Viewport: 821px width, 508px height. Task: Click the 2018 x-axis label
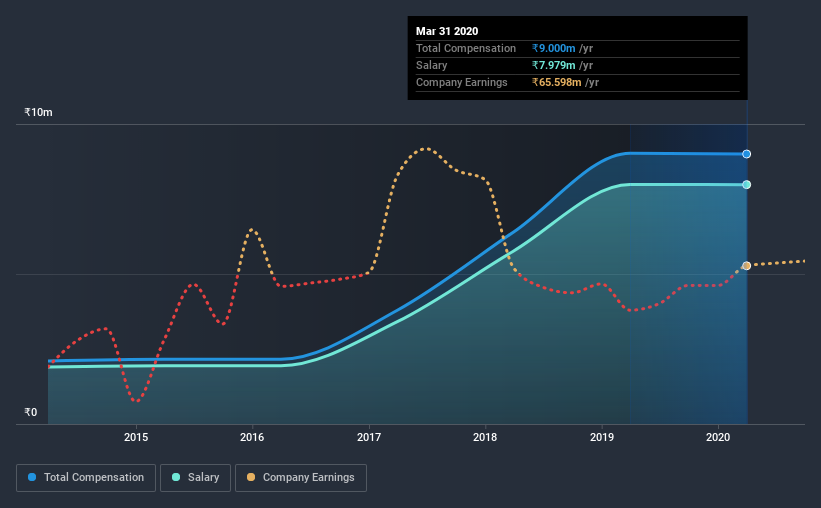(485, 437)
